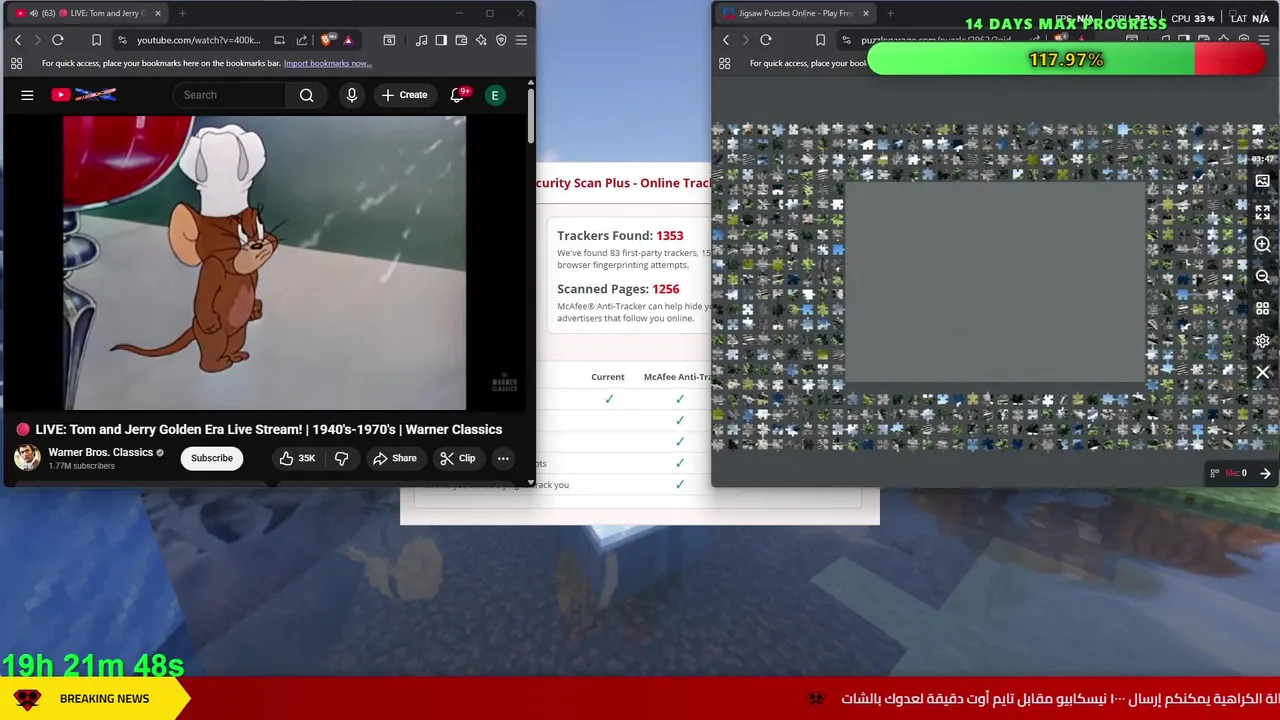Screen dimensions: 1280x720
Task: Open Brave playlist music-note icon in YouTube window
Action: click(x=421, y=40)
